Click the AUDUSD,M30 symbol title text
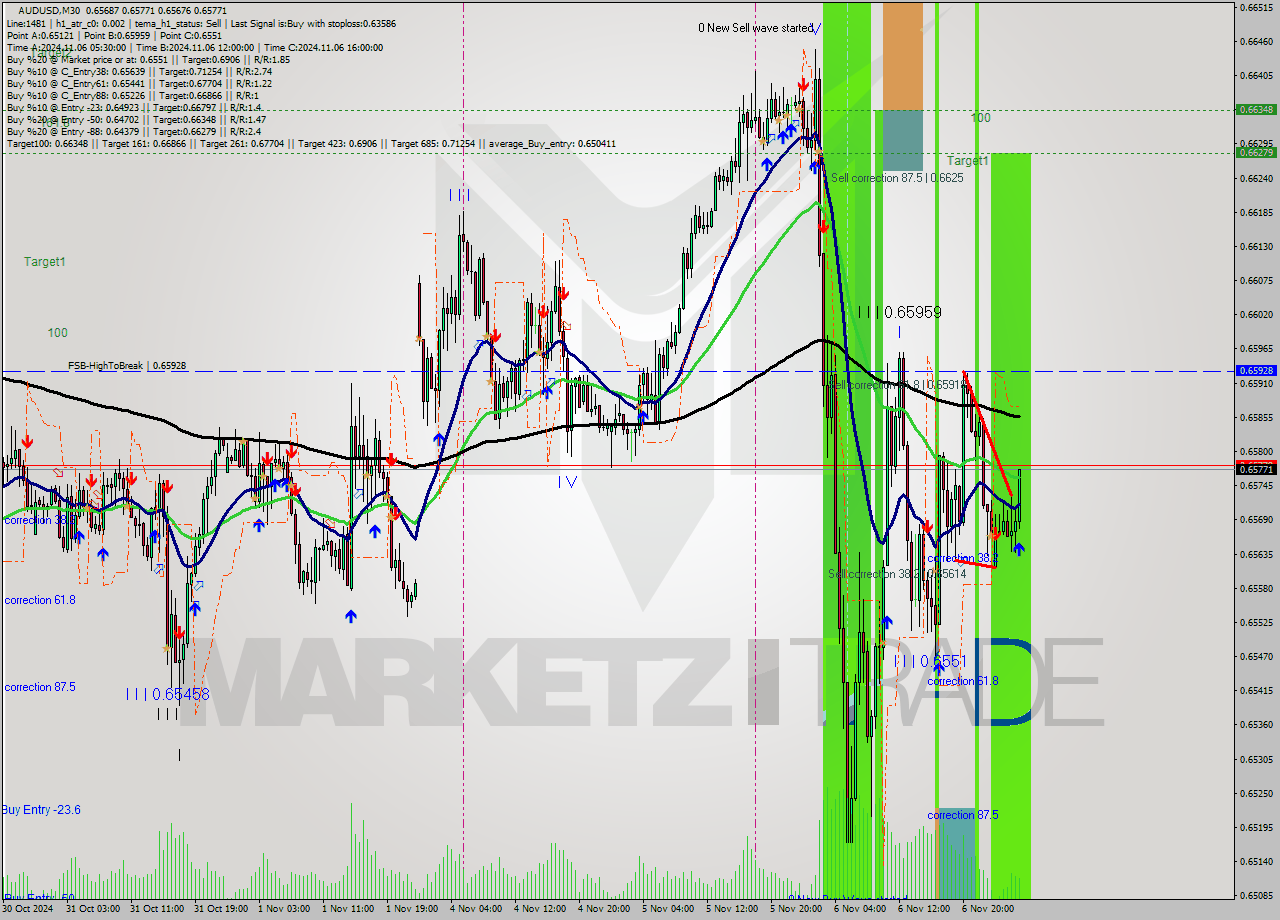 (x=49, y=10)
